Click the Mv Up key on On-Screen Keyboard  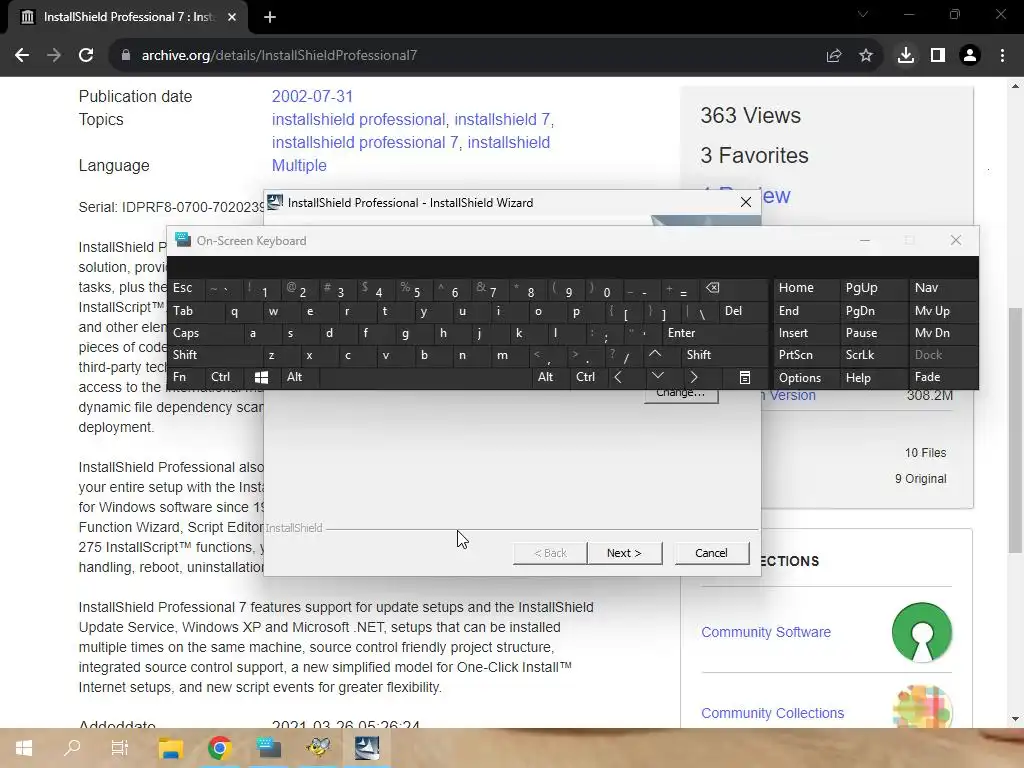pos(942,312)
